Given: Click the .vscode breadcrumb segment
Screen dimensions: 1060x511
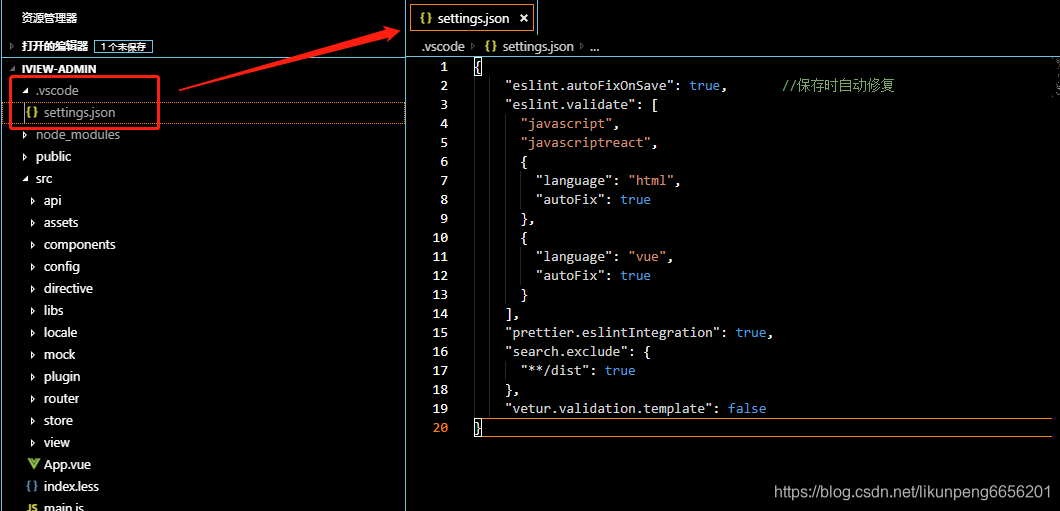Looking at the screenshot, I should pyautogui.click(x=443, y=47).
